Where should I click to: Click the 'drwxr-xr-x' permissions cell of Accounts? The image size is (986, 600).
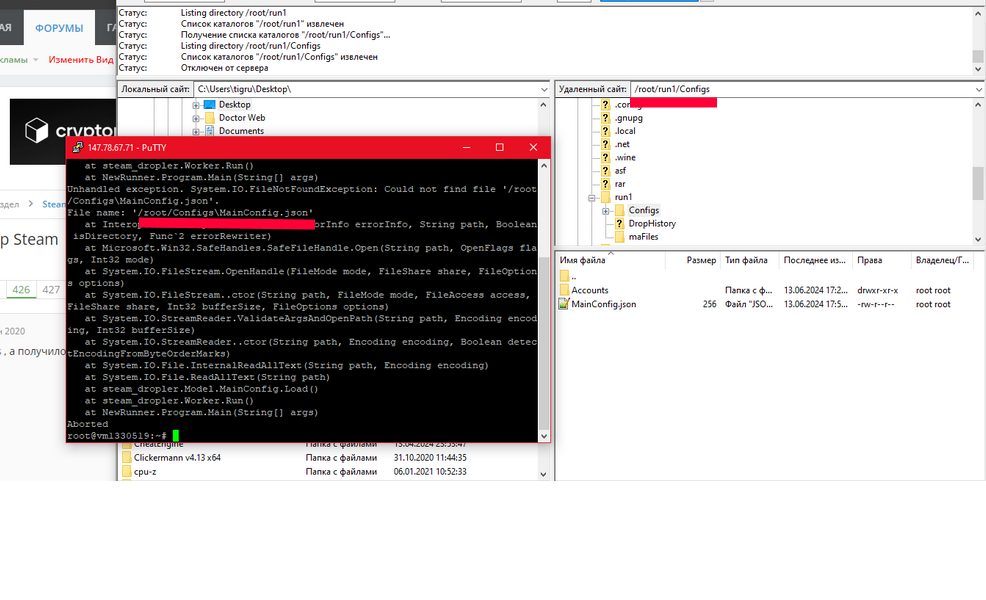(x=877, y=290)
